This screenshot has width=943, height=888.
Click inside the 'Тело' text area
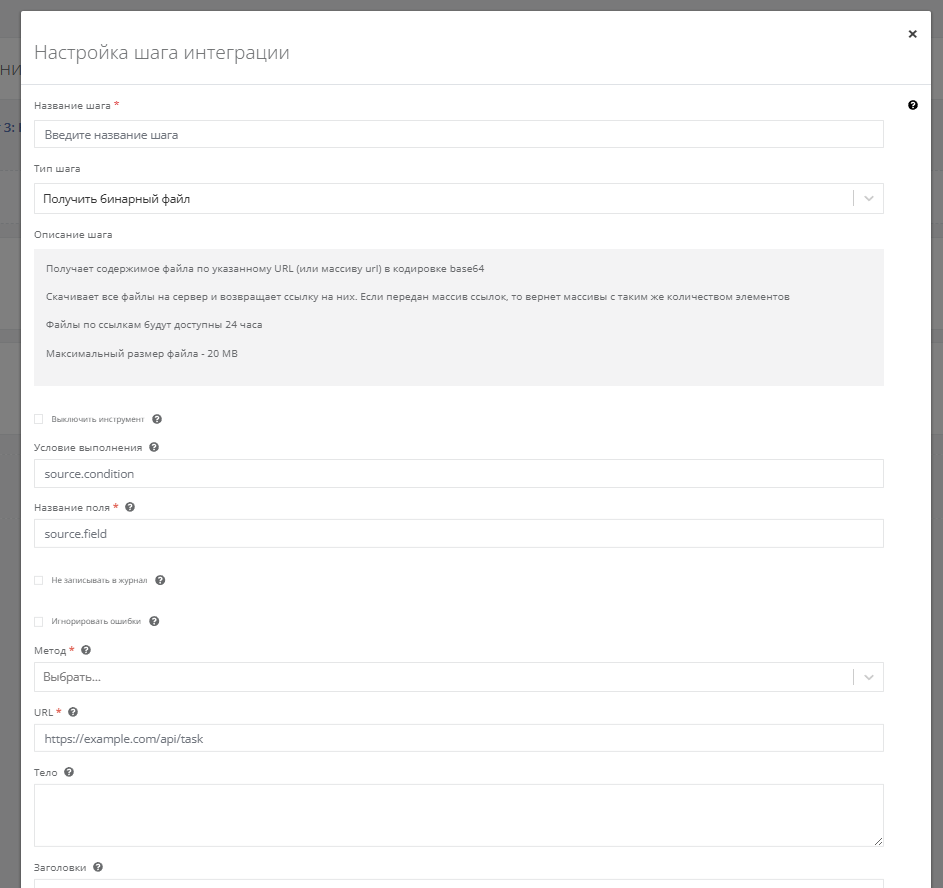tap(458, 815)
